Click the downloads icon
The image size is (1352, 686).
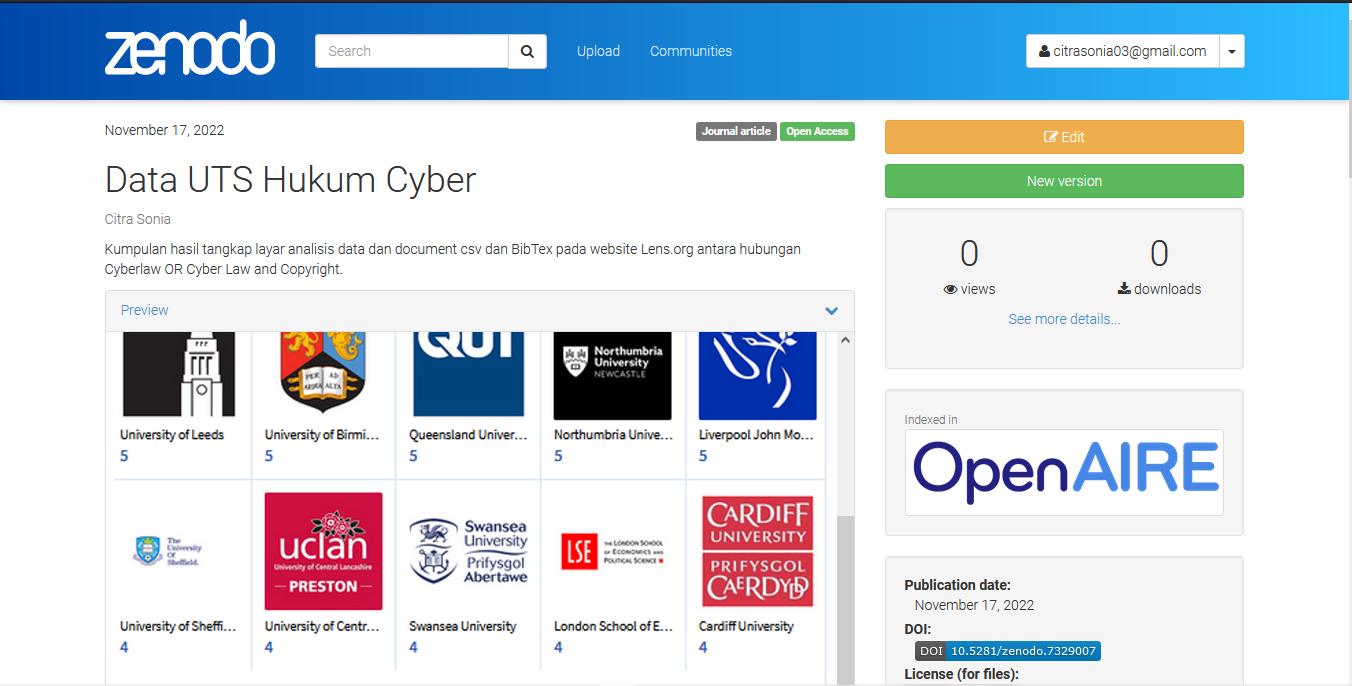tap(1124, 289)
